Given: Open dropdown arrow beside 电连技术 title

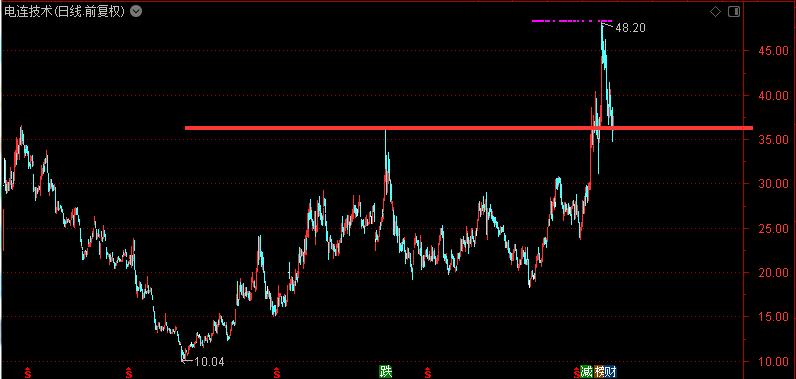Looking at the screenshot, I should [x=136, y=12].
